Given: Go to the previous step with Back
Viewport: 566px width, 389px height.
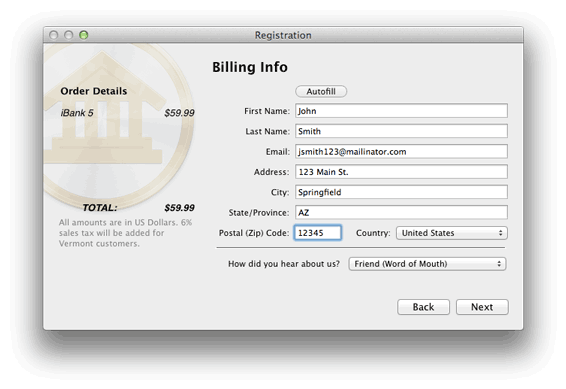Looking at the screenshot, I should (423, 307).
